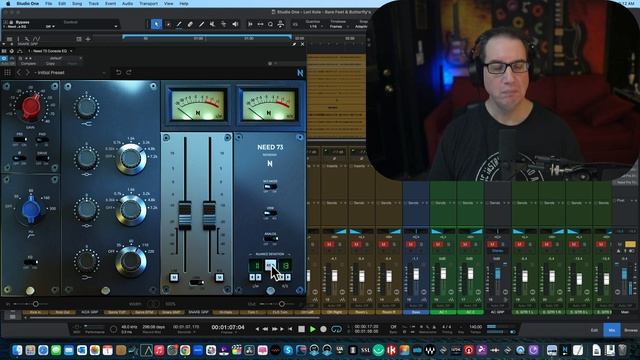Screen dimensions: 640x360
Task: Click the timecode display 00:01:07:04
Action: coord(228,327)
